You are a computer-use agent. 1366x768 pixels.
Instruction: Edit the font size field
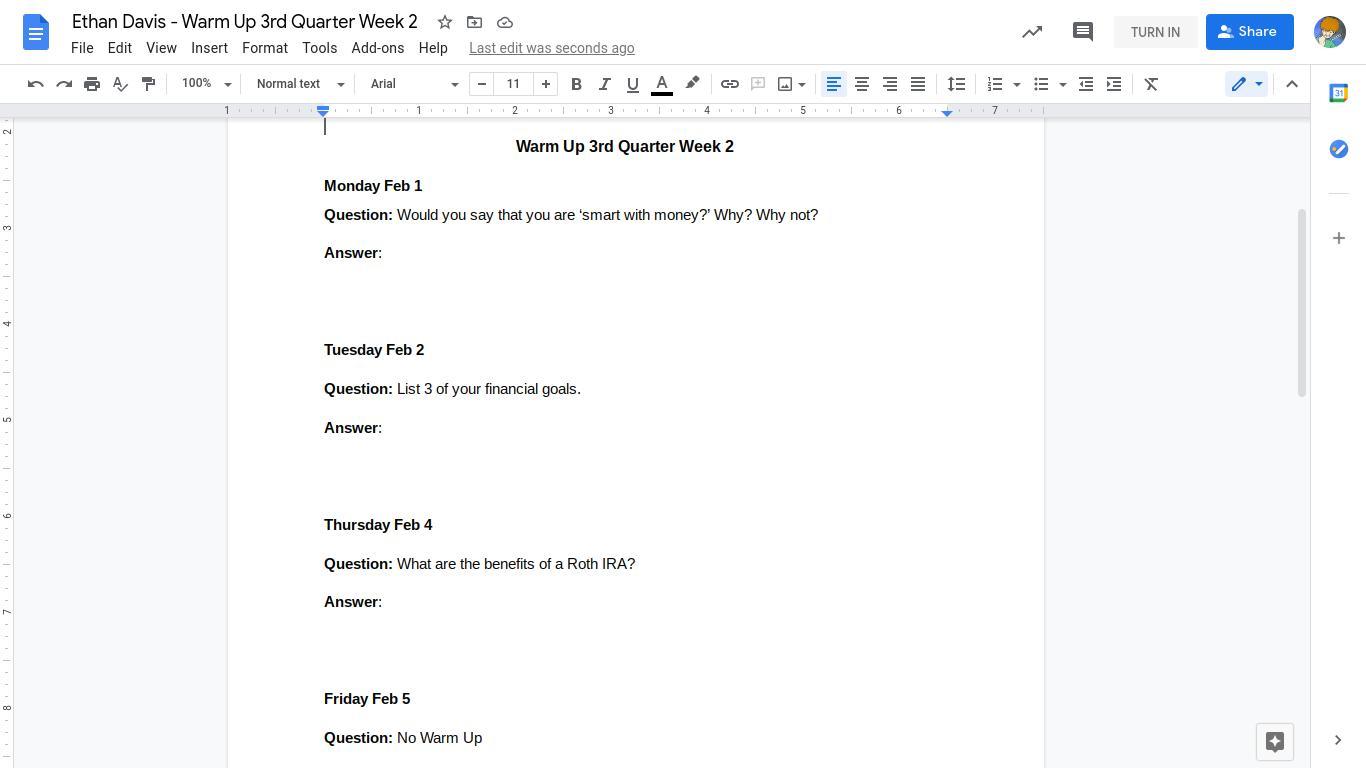513,84
